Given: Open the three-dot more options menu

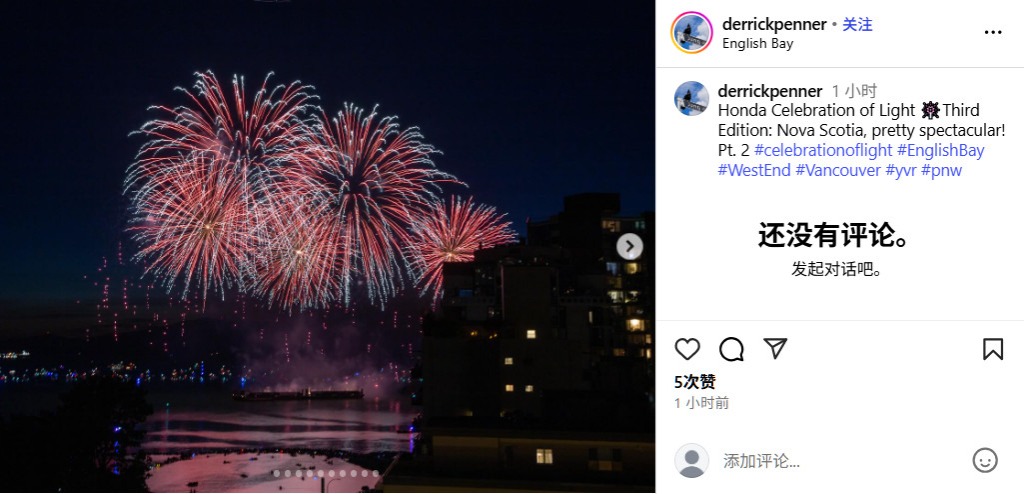Looking at the screenshot, I should pos(993,33).
